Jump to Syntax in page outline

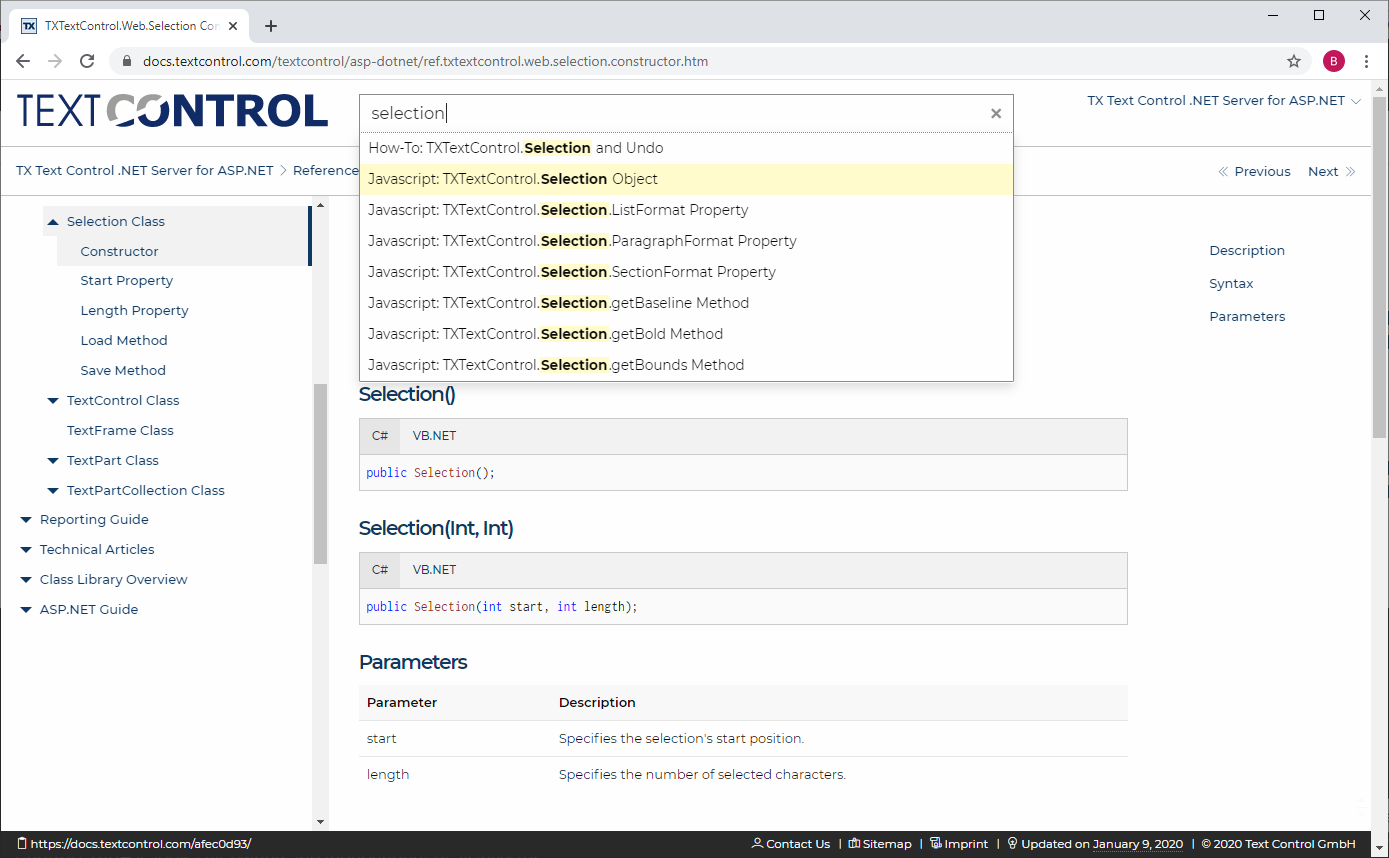1231,284
